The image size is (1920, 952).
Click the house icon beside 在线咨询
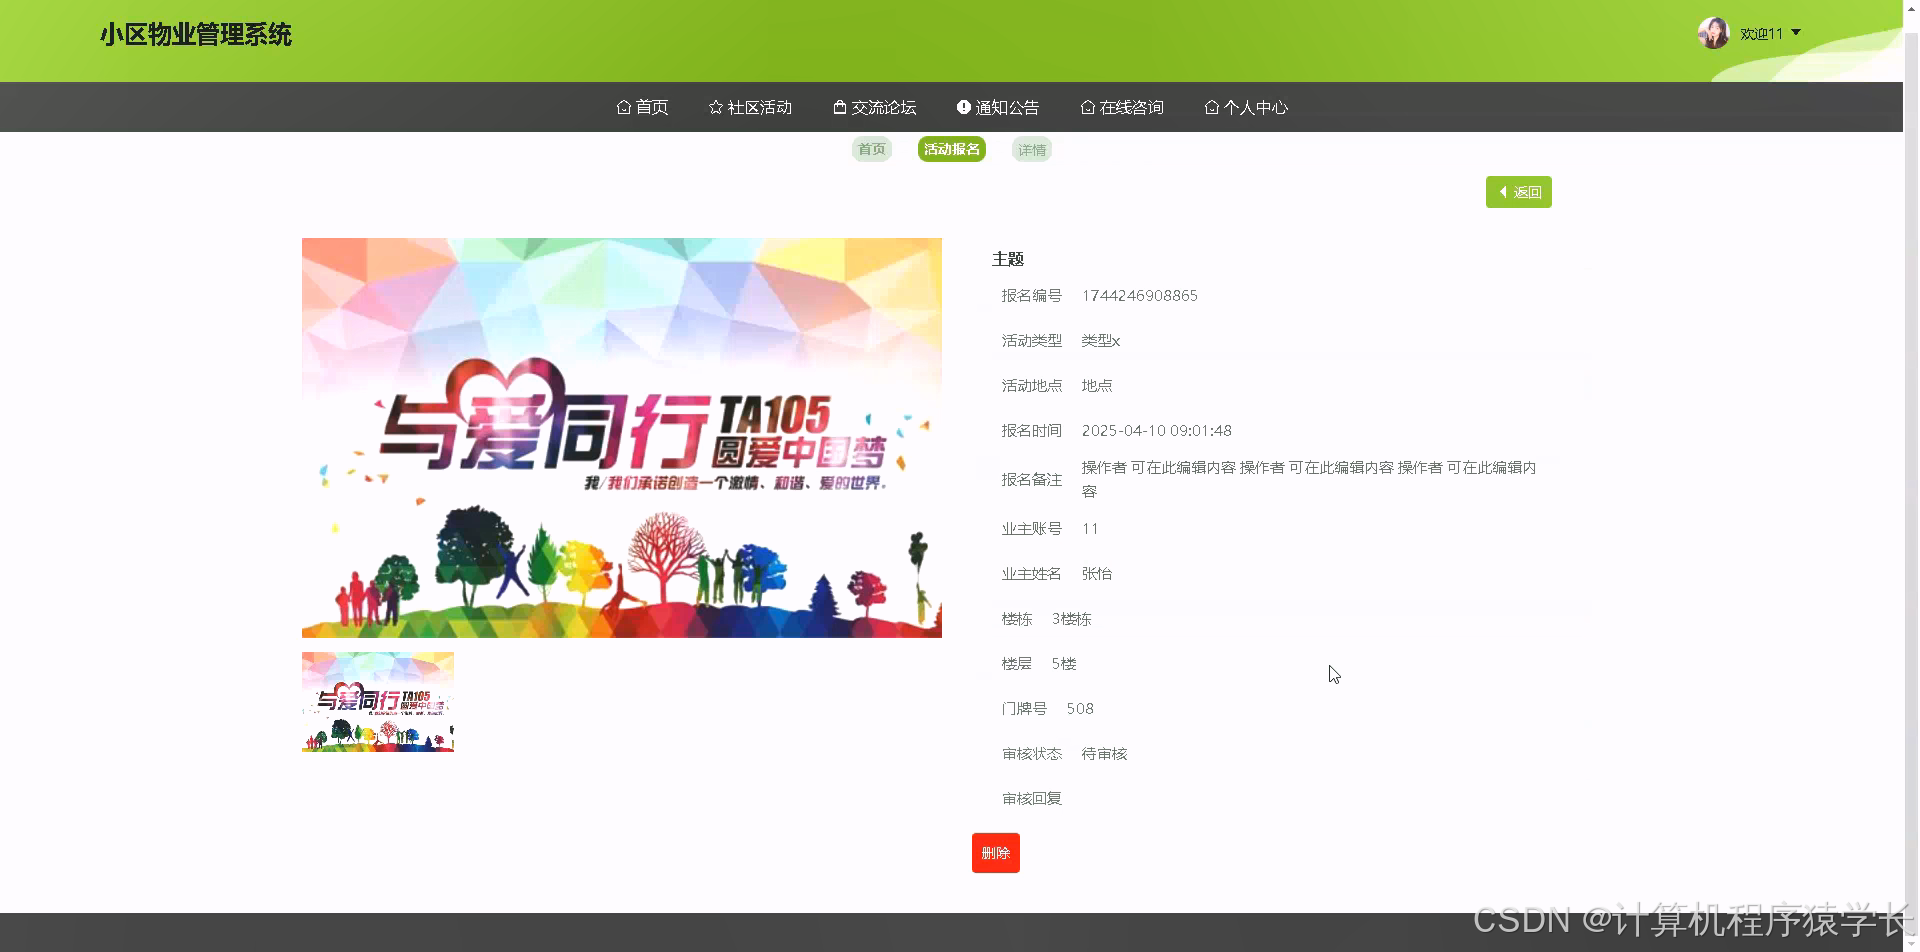[1088, 107]
